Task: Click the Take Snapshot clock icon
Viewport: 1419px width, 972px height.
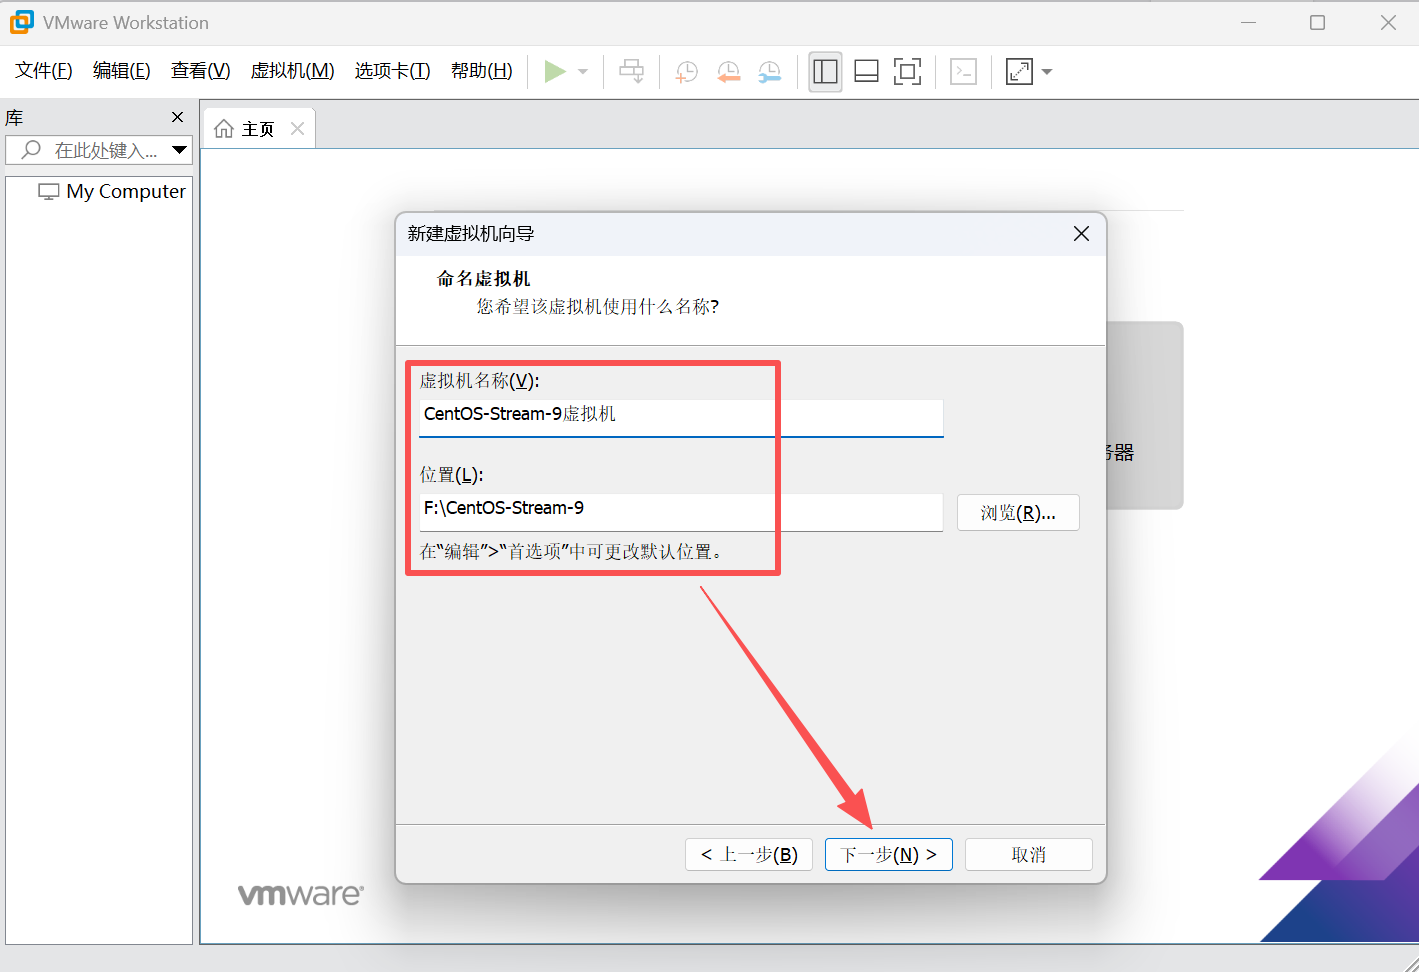Action: pos(687,71)
